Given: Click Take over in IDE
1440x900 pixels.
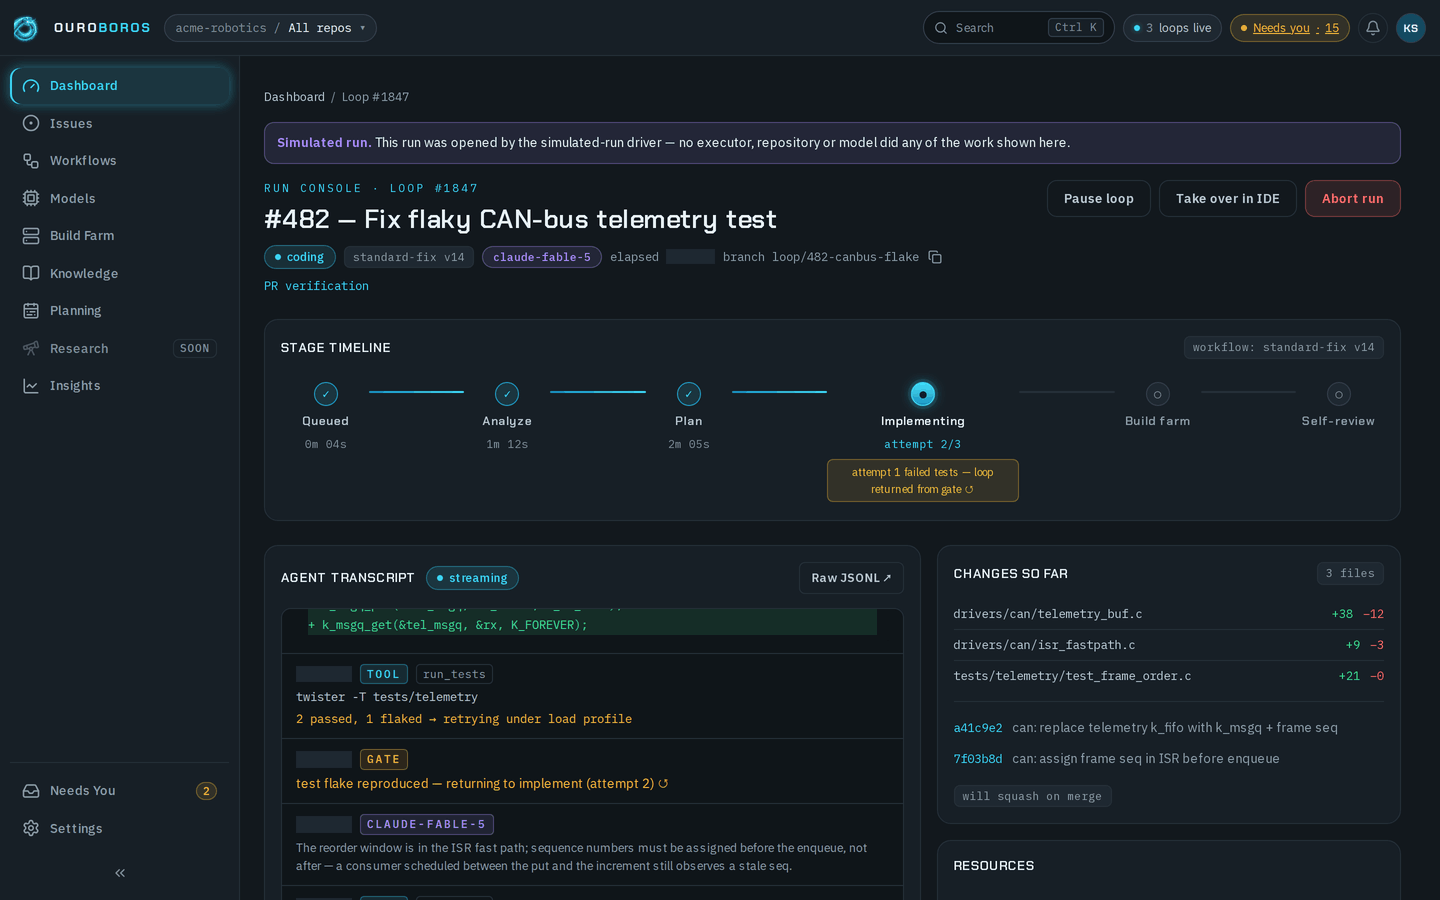Looking at the screenshot, I should pos(1227,199).
